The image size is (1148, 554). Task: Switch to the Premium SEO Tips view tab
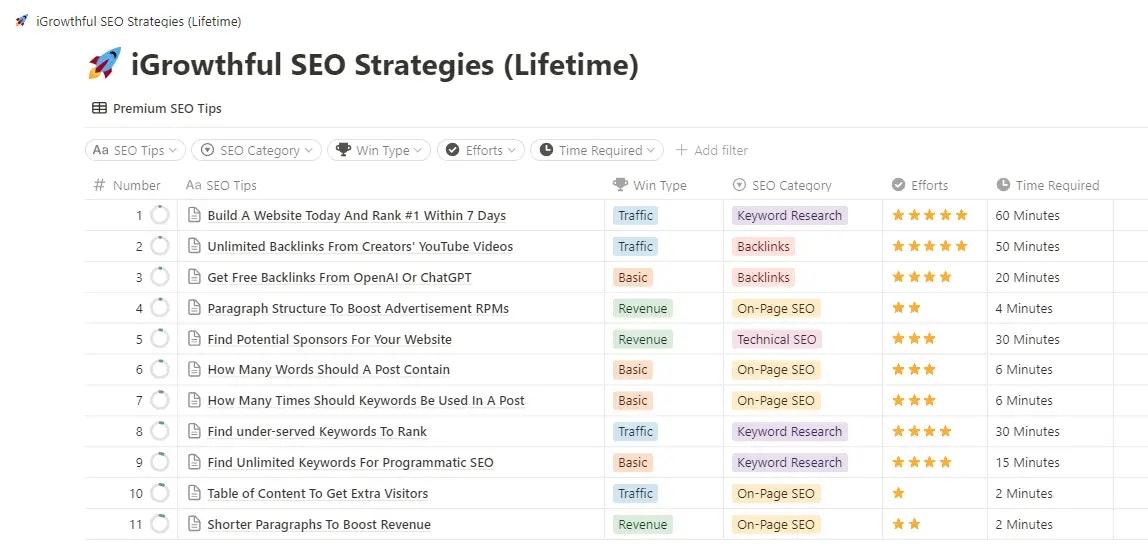[x=157, y=108]
